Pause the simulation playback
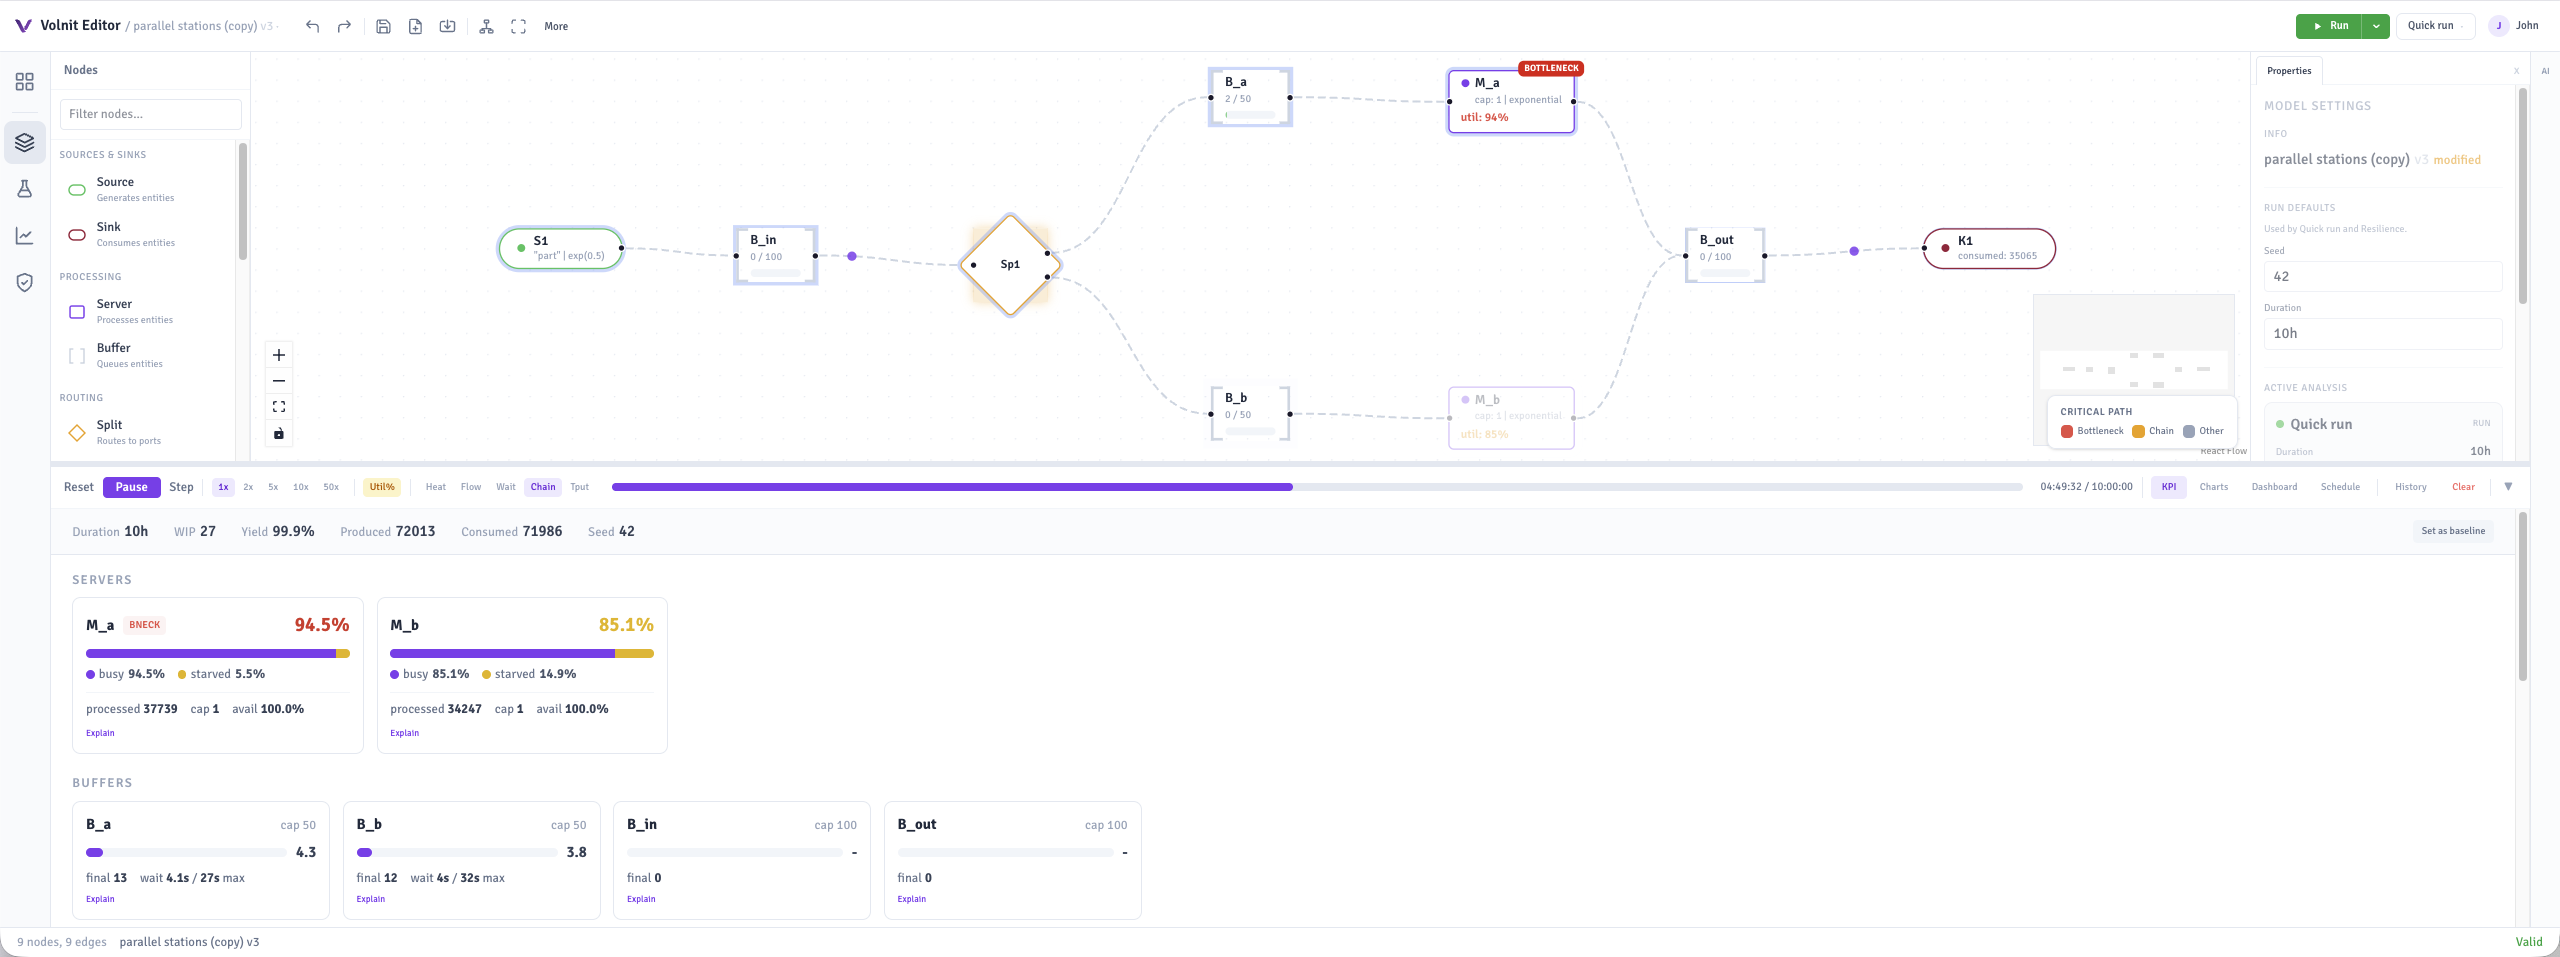 (131, 487)
